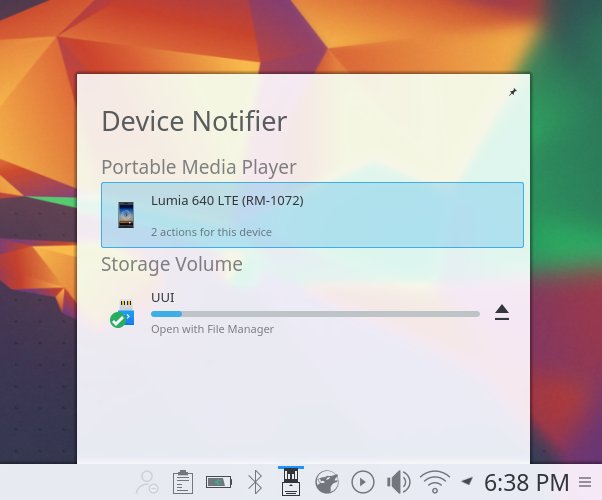Expand hidden system tray icons arrow
This screenshot has height=500, width=602.
tap(466, 482)
